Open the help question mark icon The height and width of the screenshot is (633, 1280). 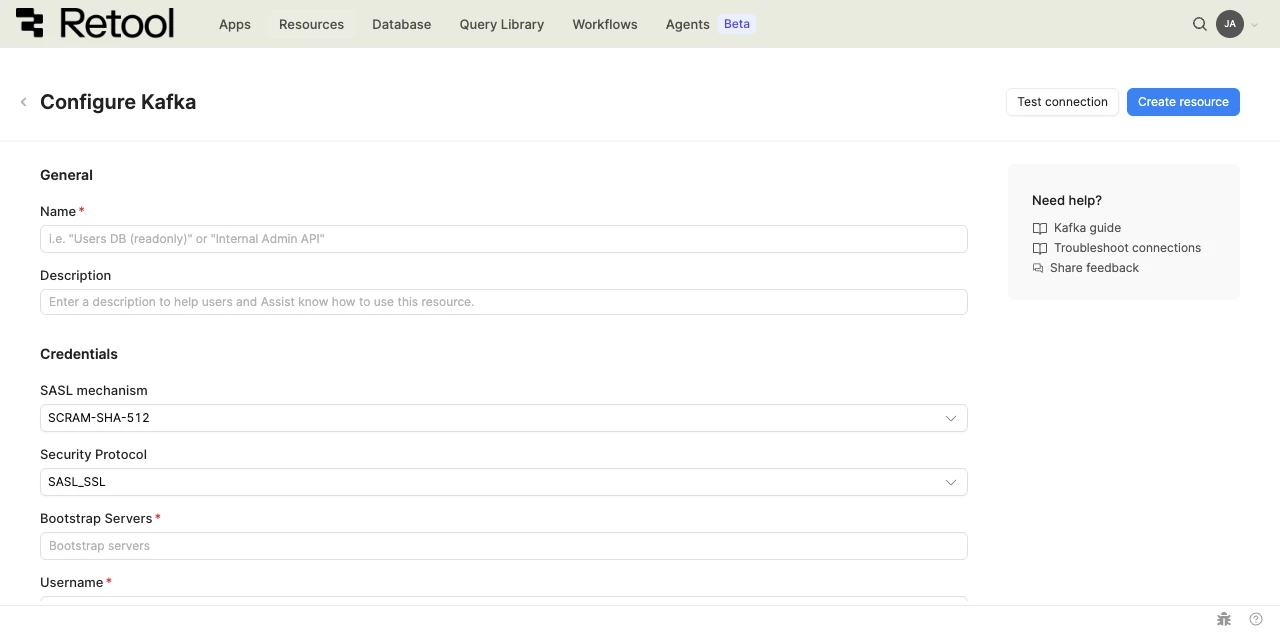point(1256,619)
